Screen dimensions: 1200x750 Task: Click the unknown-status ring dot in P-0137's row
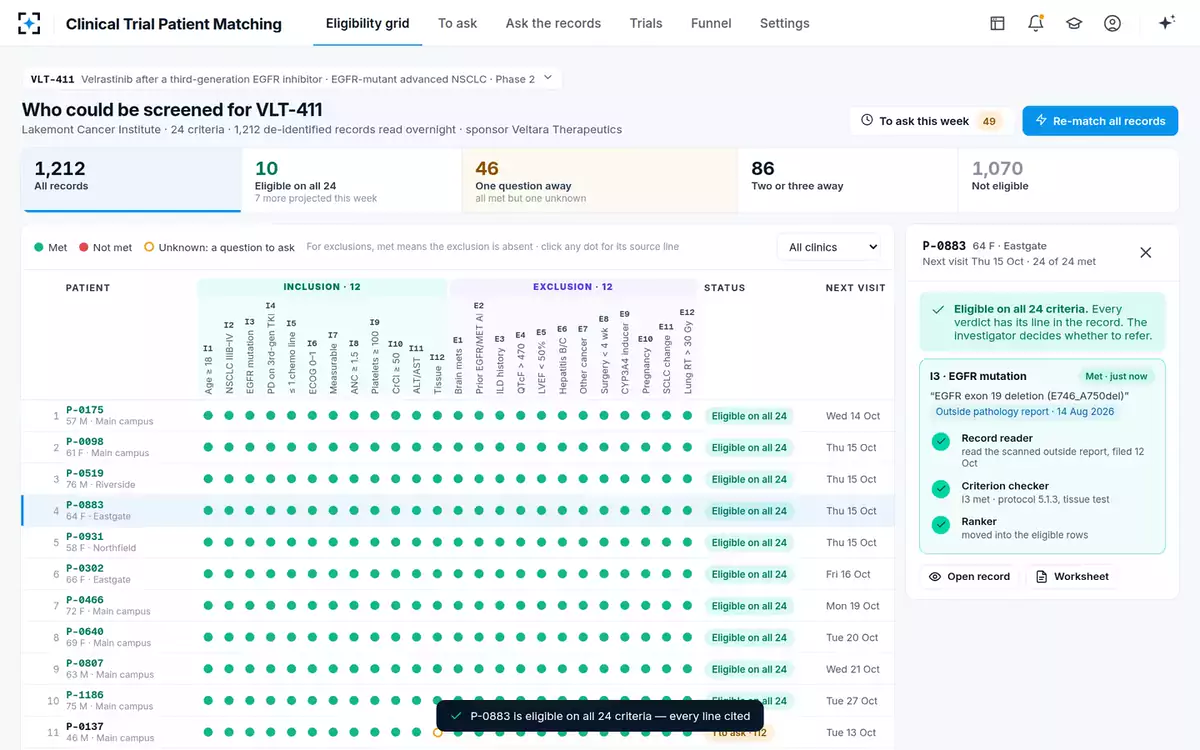click(437, 733)
